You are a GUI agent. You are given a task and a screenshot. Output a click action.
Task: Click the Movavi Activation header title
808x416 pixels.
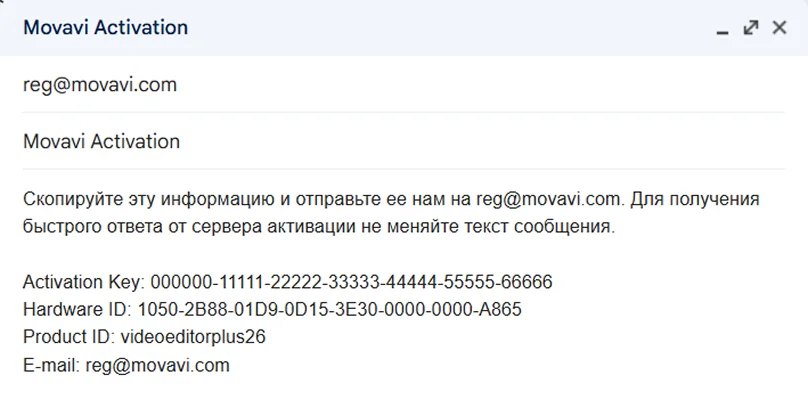(105, 27)
